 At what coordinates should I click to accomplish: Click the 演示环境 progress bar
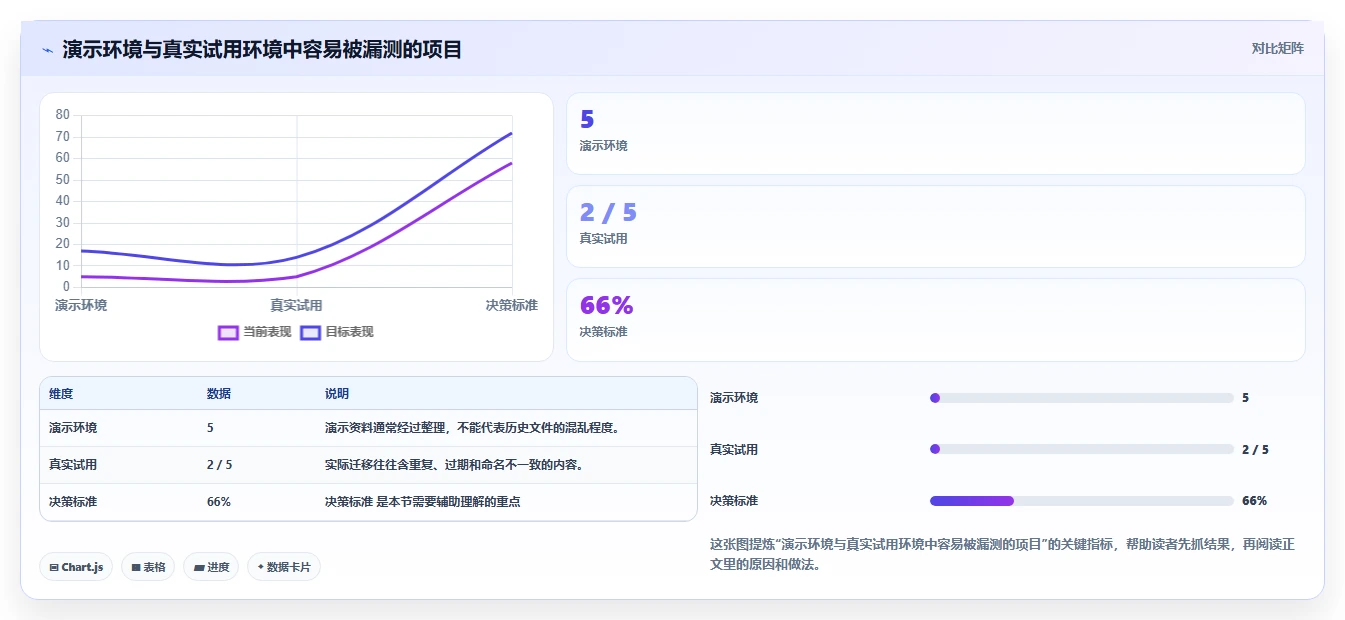coord(1082,398)
